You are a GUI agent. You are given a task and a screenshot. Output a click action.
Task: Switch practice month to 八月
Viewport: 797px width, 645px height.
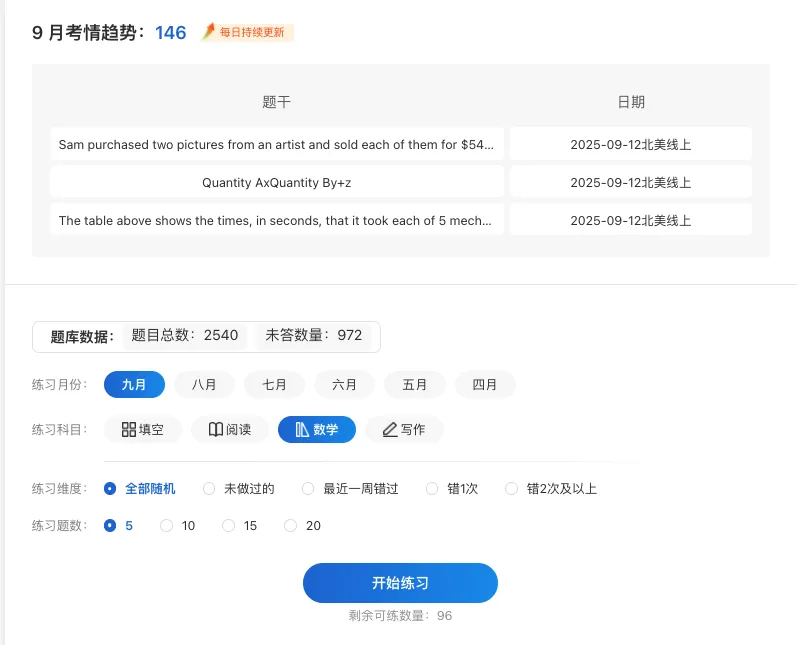[204, 385]
